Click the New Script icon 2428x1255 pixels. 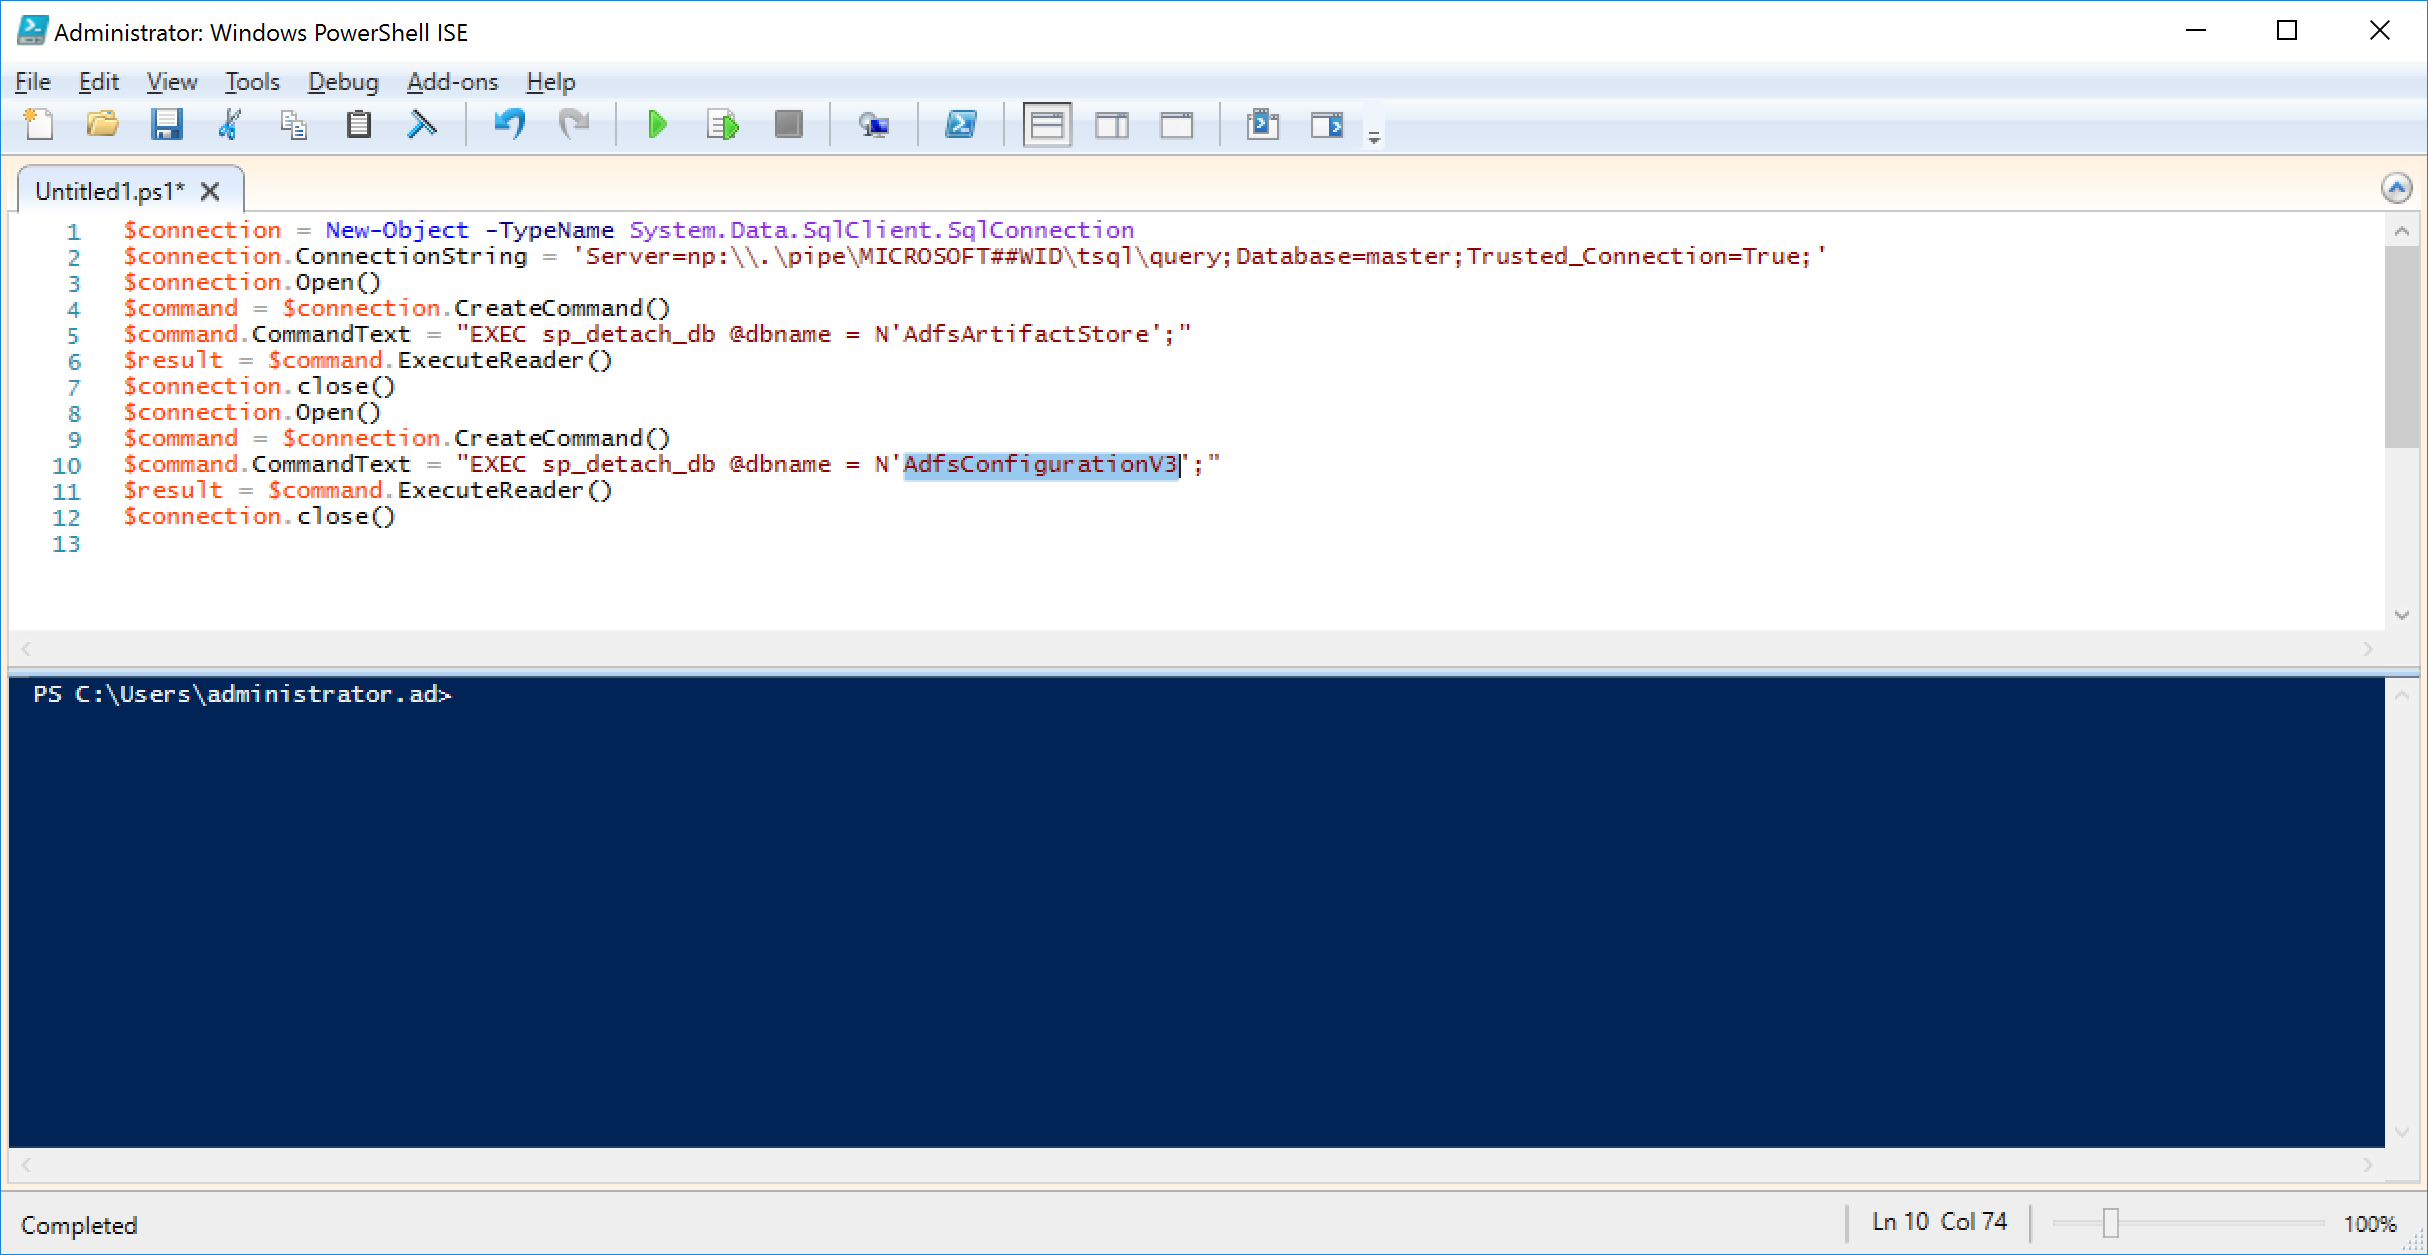(39, 124)
